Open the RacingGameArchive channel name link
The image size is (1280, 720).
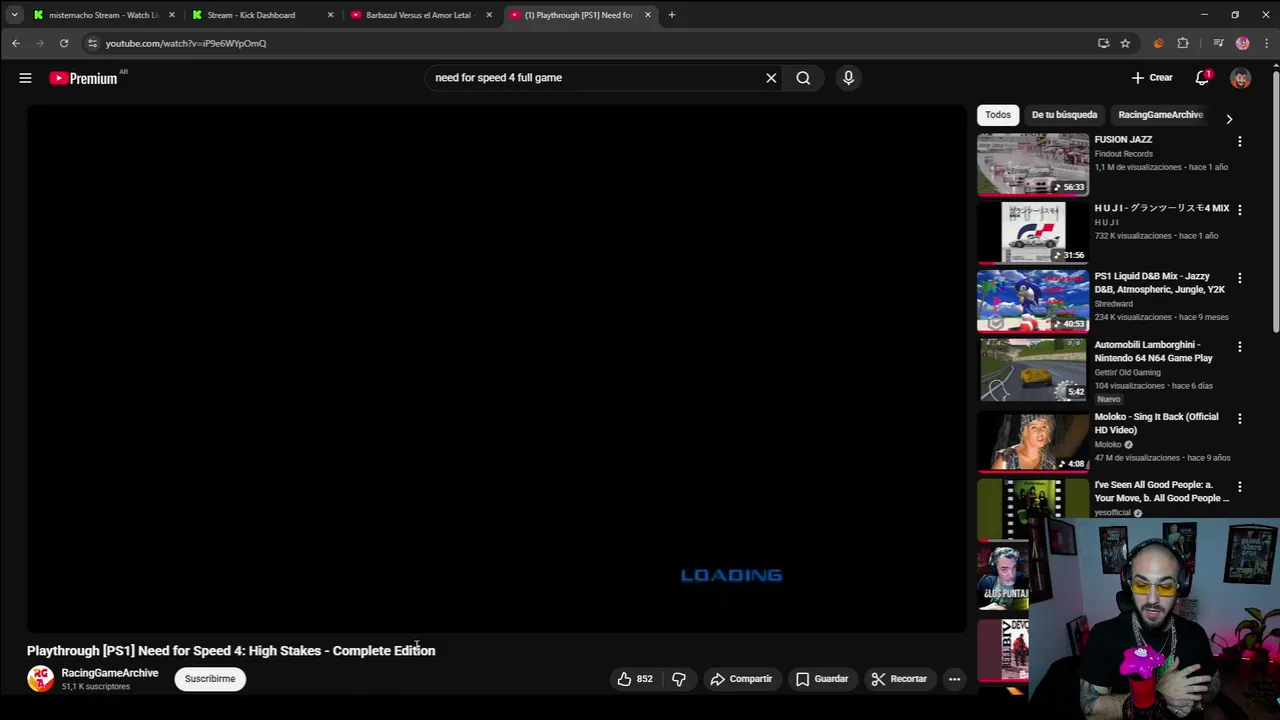click(110, 673)
